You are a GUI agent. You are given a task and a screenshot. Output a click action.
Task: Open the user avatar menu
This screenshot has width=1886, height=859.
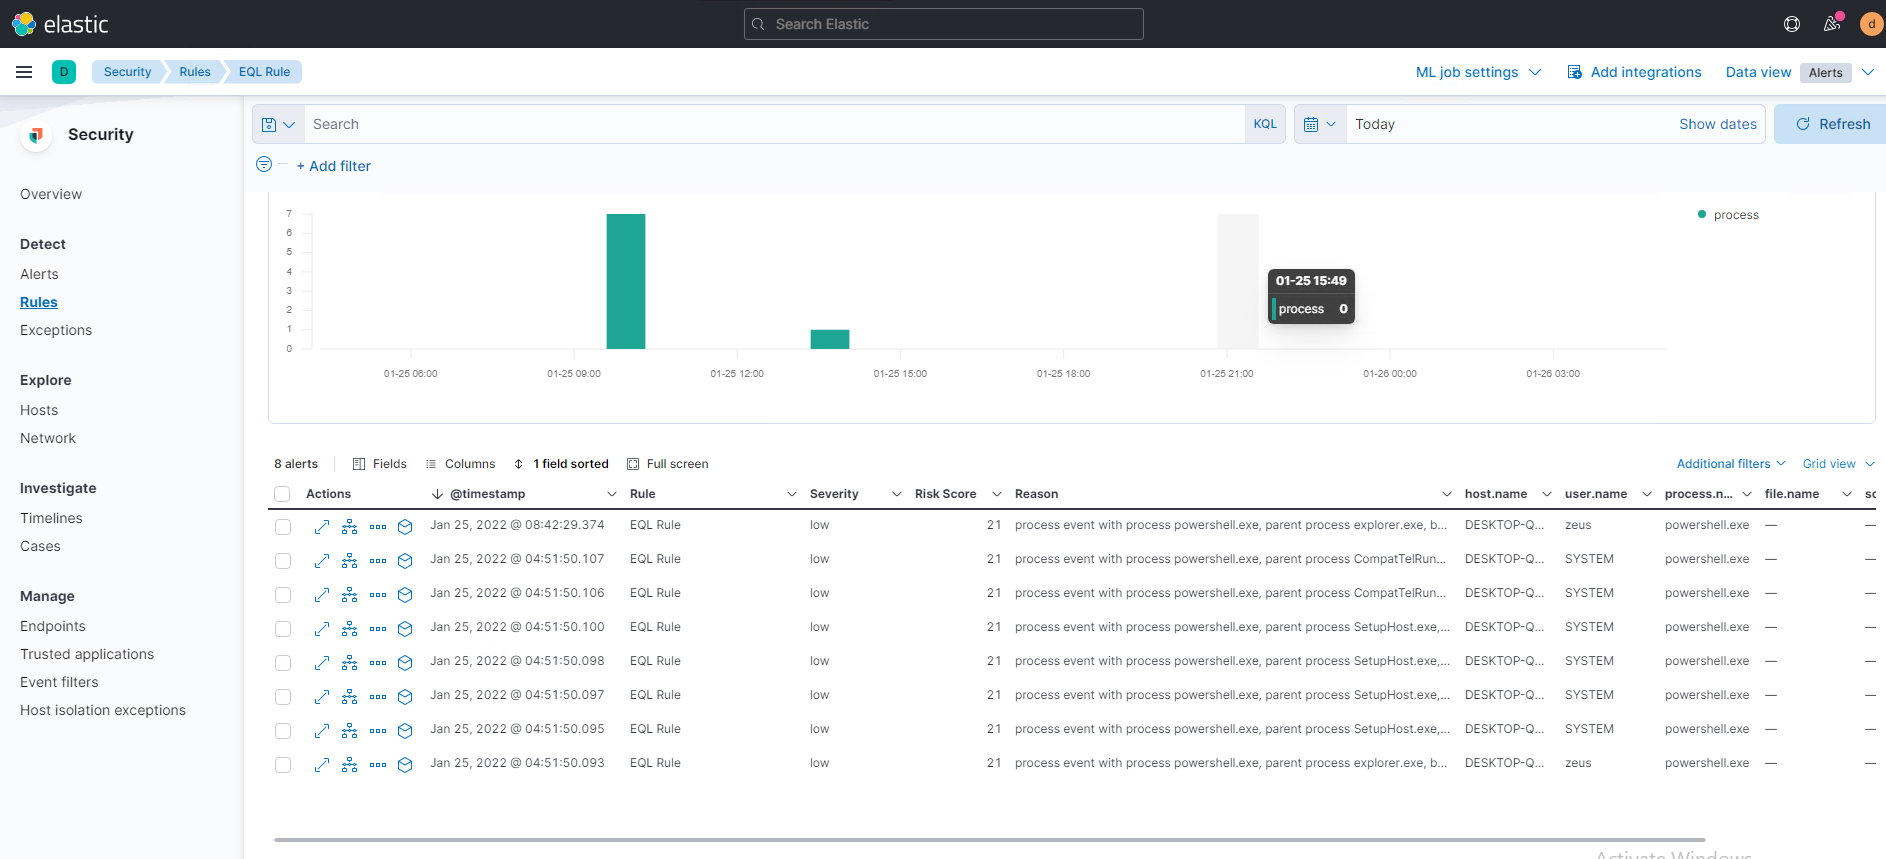1871,24
